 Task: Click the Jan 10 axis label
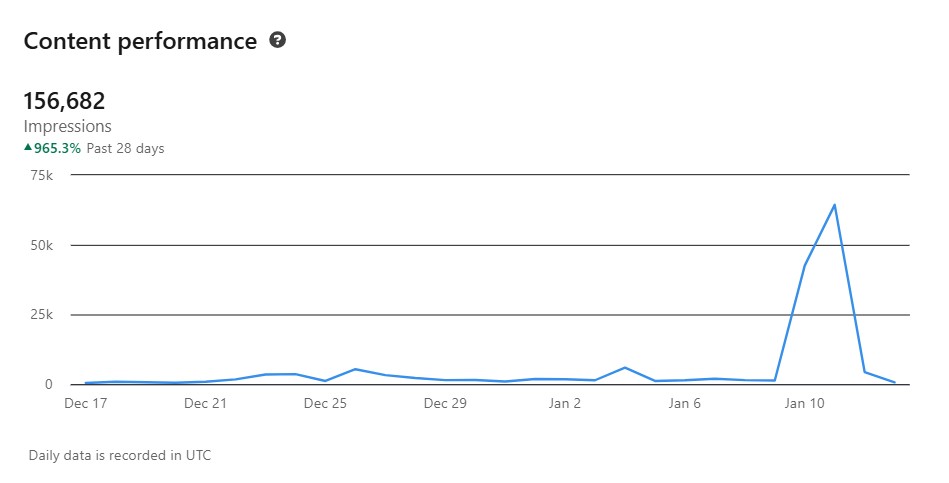pyautogui.click(x=805, y=404)
